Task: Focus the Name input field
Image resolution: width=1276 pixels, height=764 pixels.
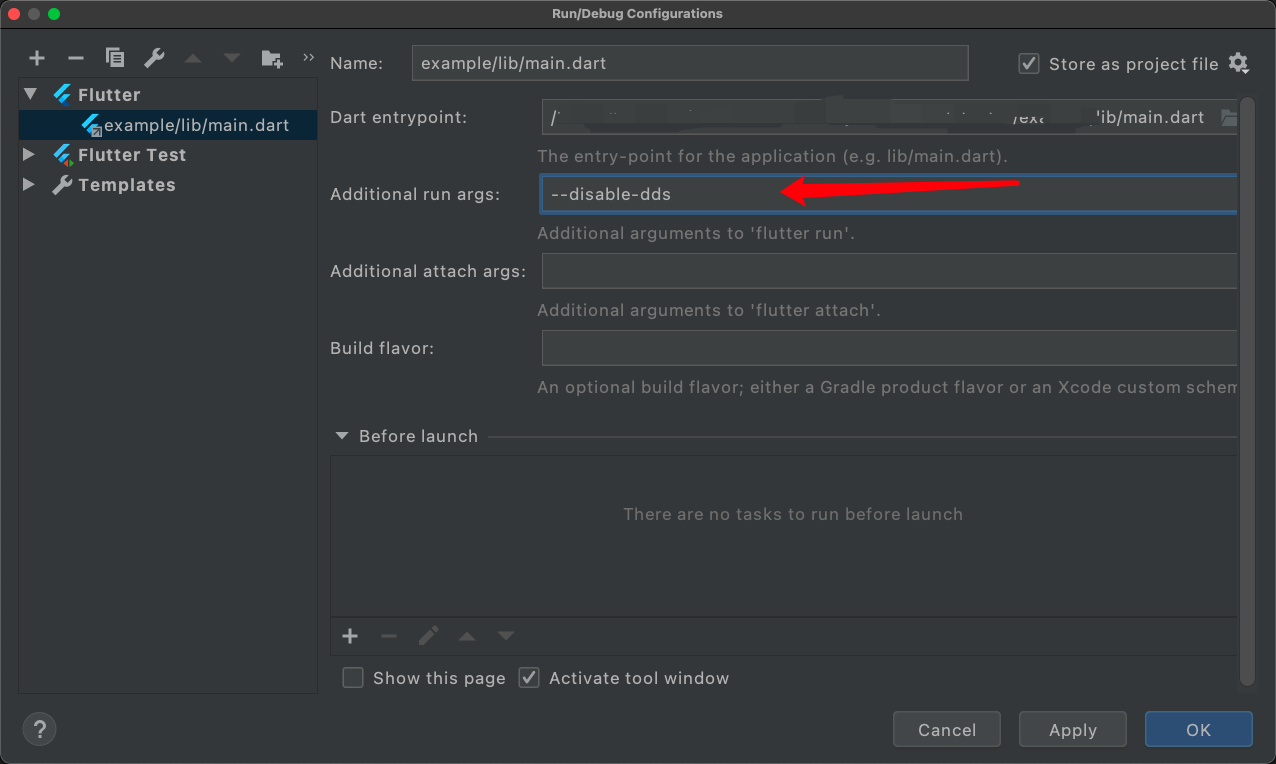Action: [x=690, y=63]
